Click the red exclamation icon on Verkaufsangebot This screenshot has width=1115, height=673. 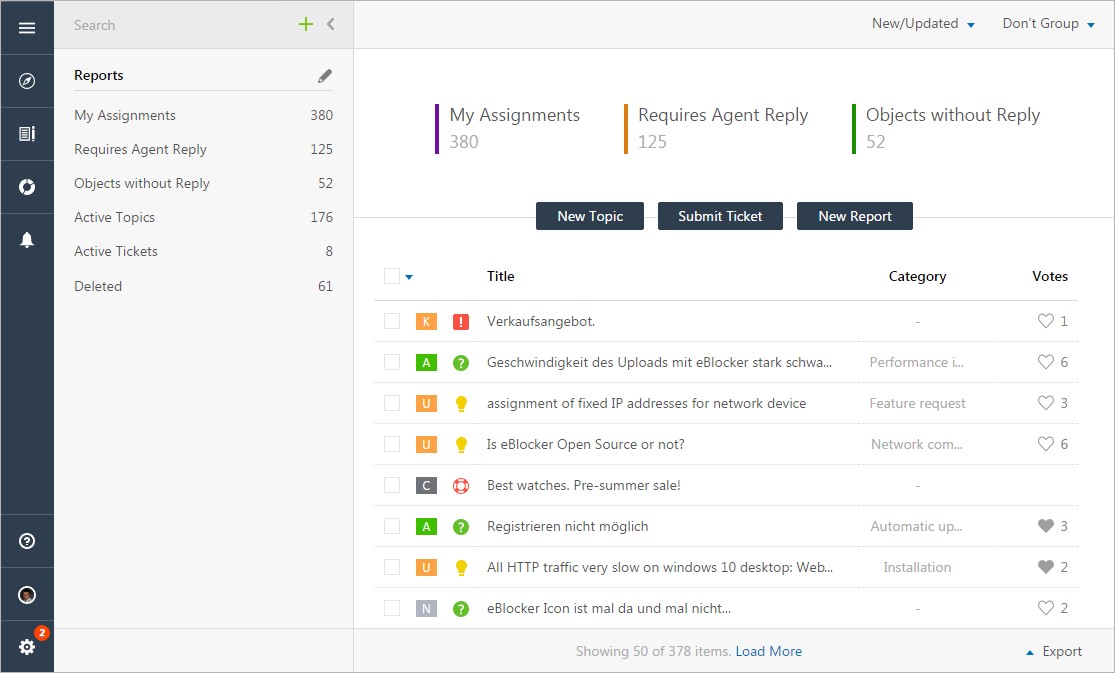coord(459,321)
